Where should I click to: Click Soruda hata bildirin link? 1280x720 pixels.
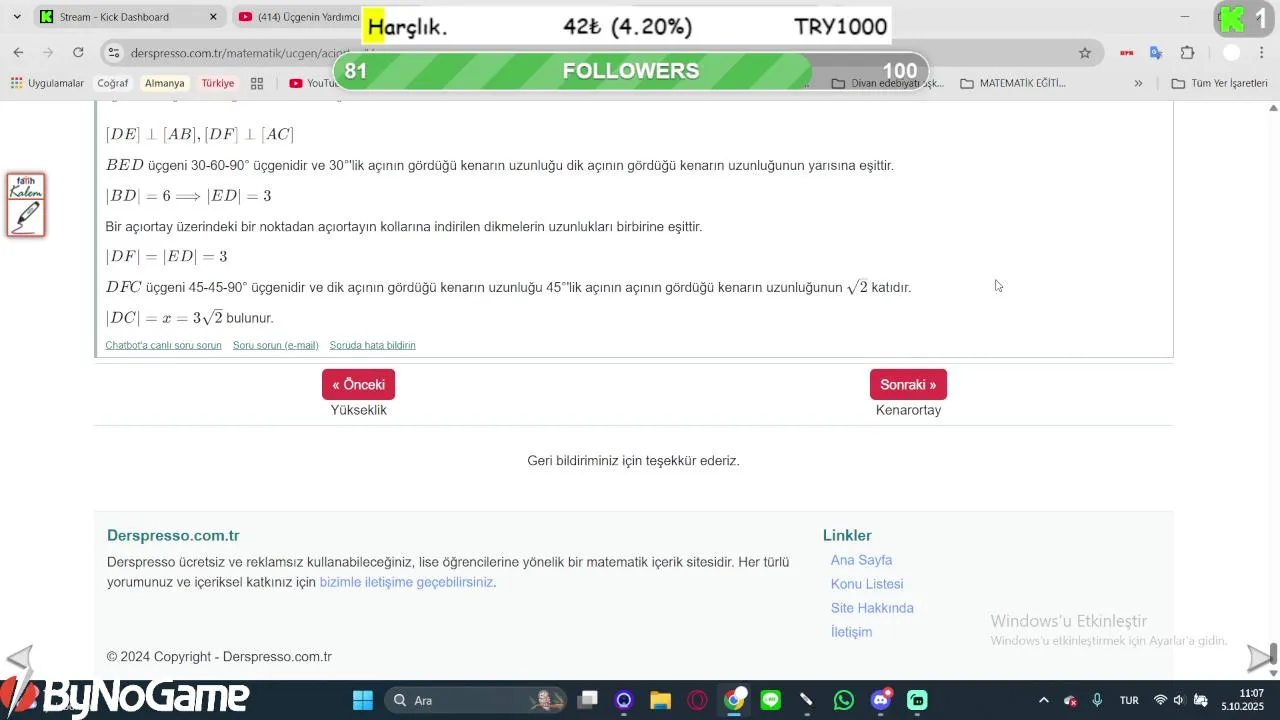[x=373, y=345]
